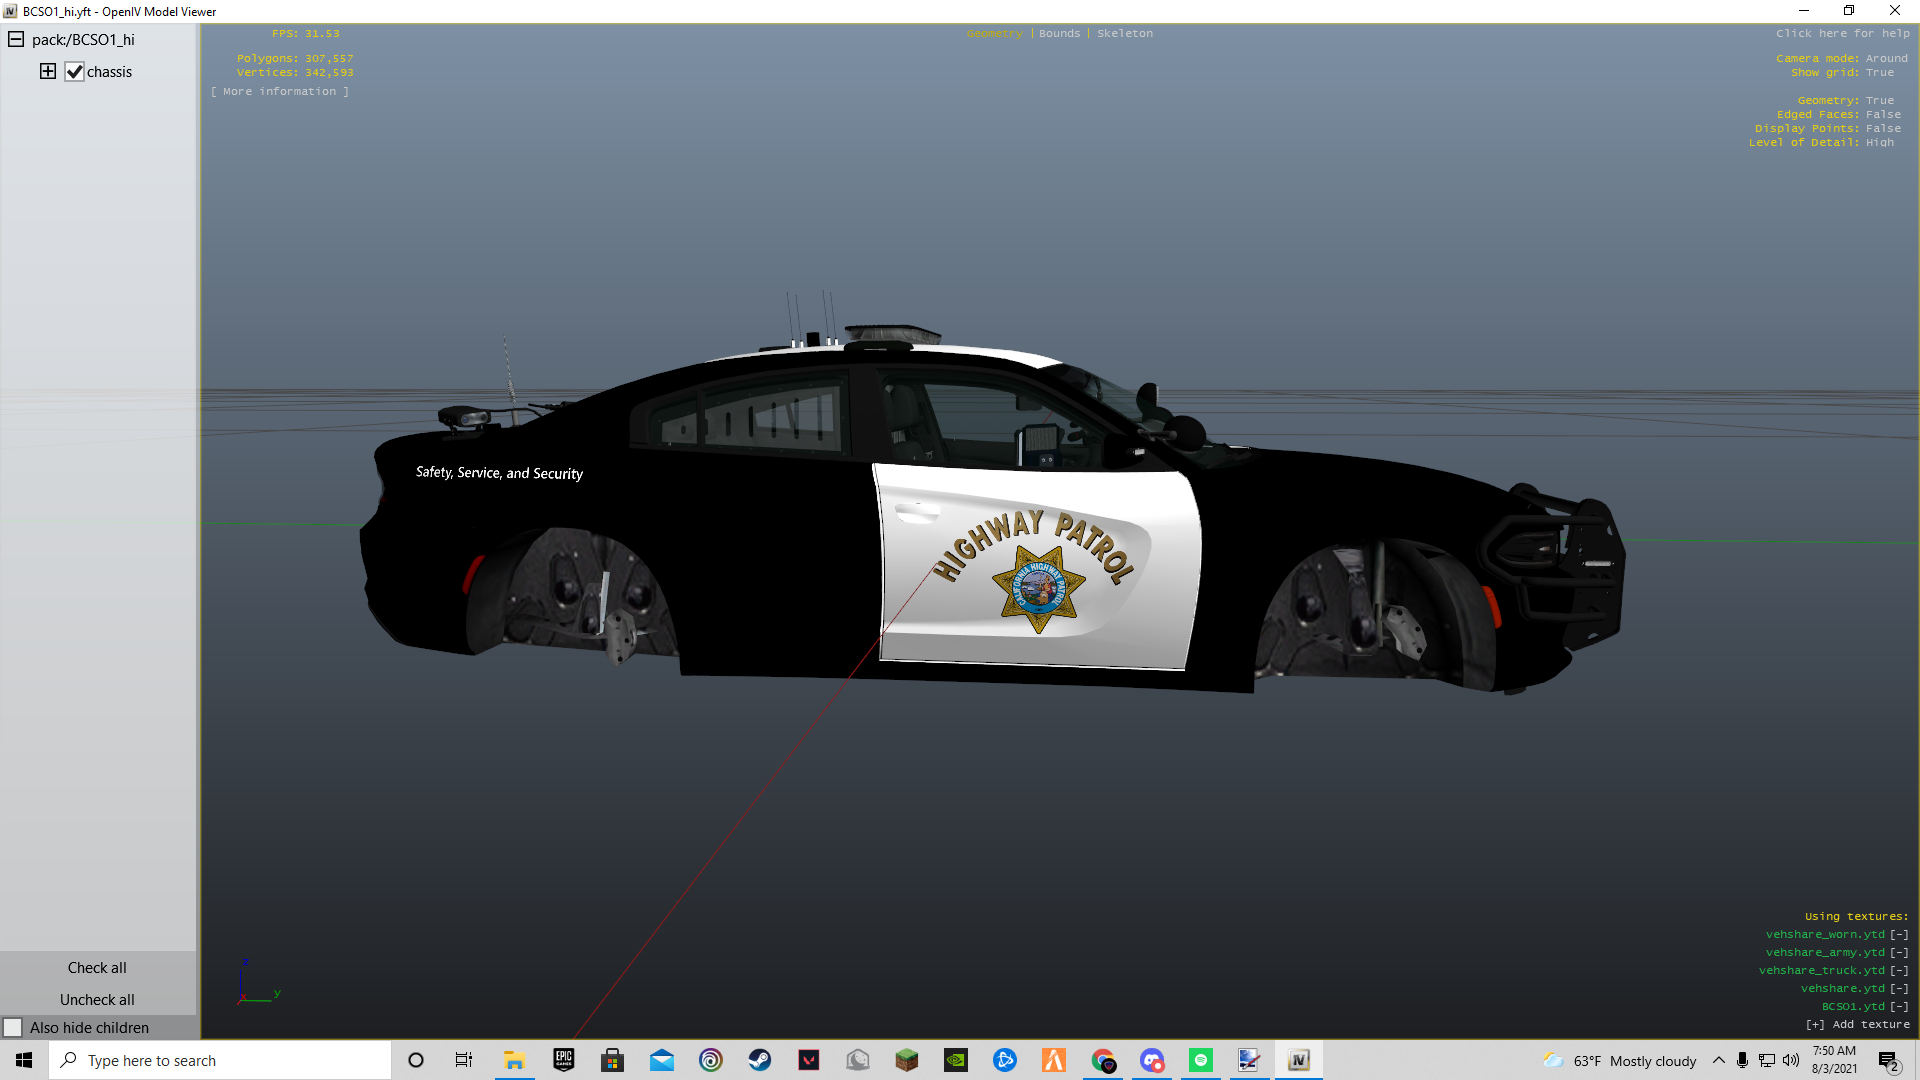Screen dimensions: 1920x1080
Task: Open Epic Games launcher from taskbar
Action: click(564, 1060)
